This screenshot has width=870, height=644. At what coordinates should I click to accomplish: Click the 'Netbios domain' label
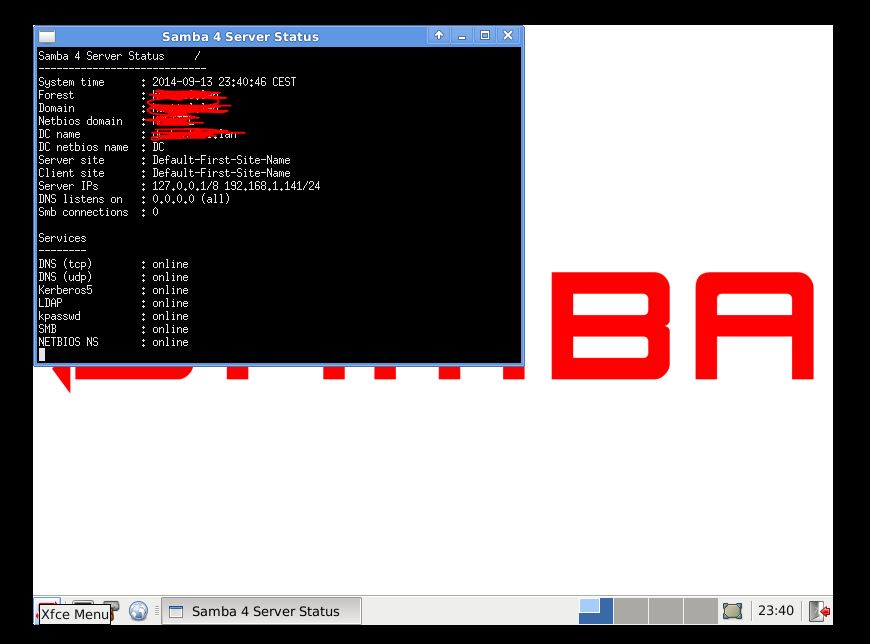(80, 121)
